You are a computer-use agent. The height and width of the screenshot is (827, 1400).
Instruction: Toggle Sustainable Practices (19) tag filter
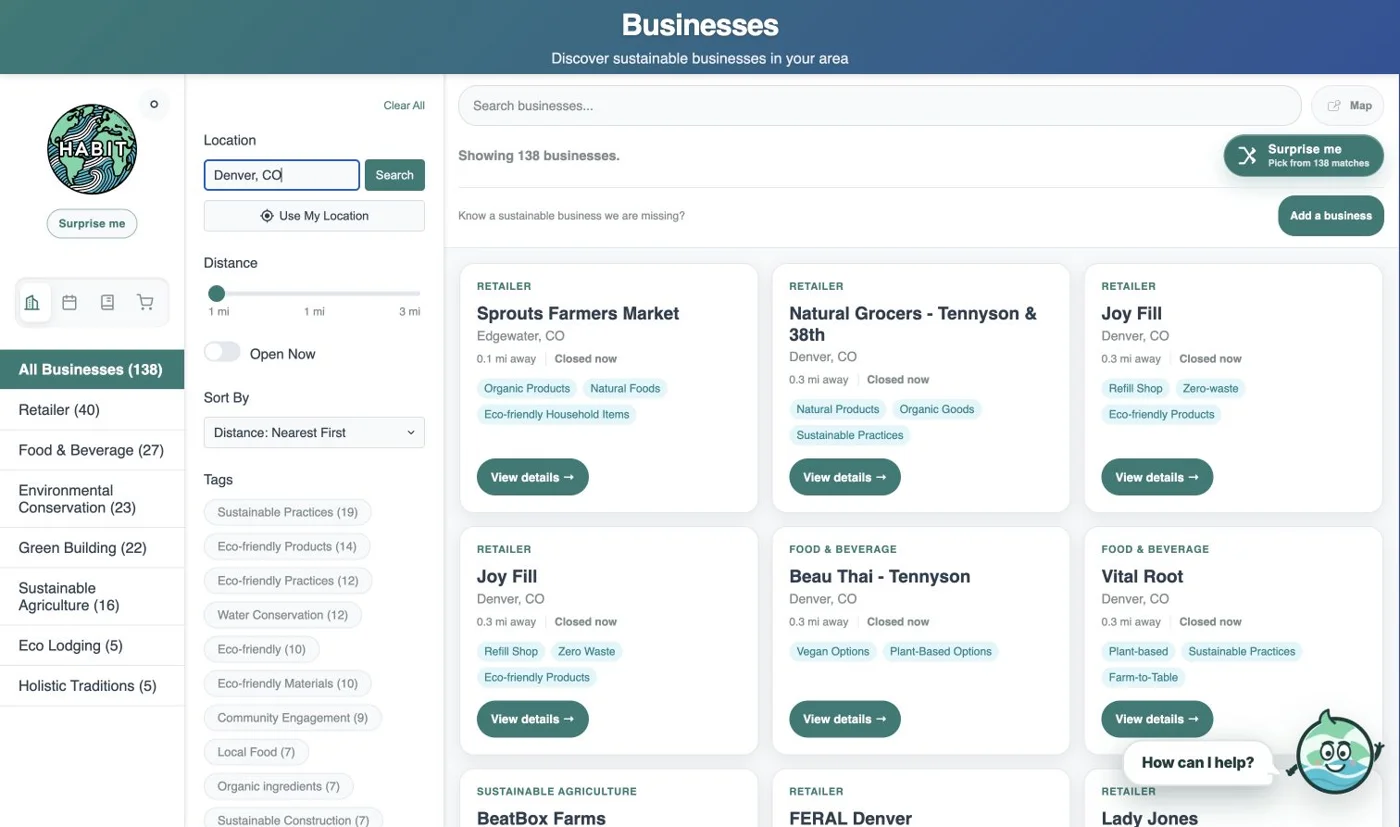(287, 512)
